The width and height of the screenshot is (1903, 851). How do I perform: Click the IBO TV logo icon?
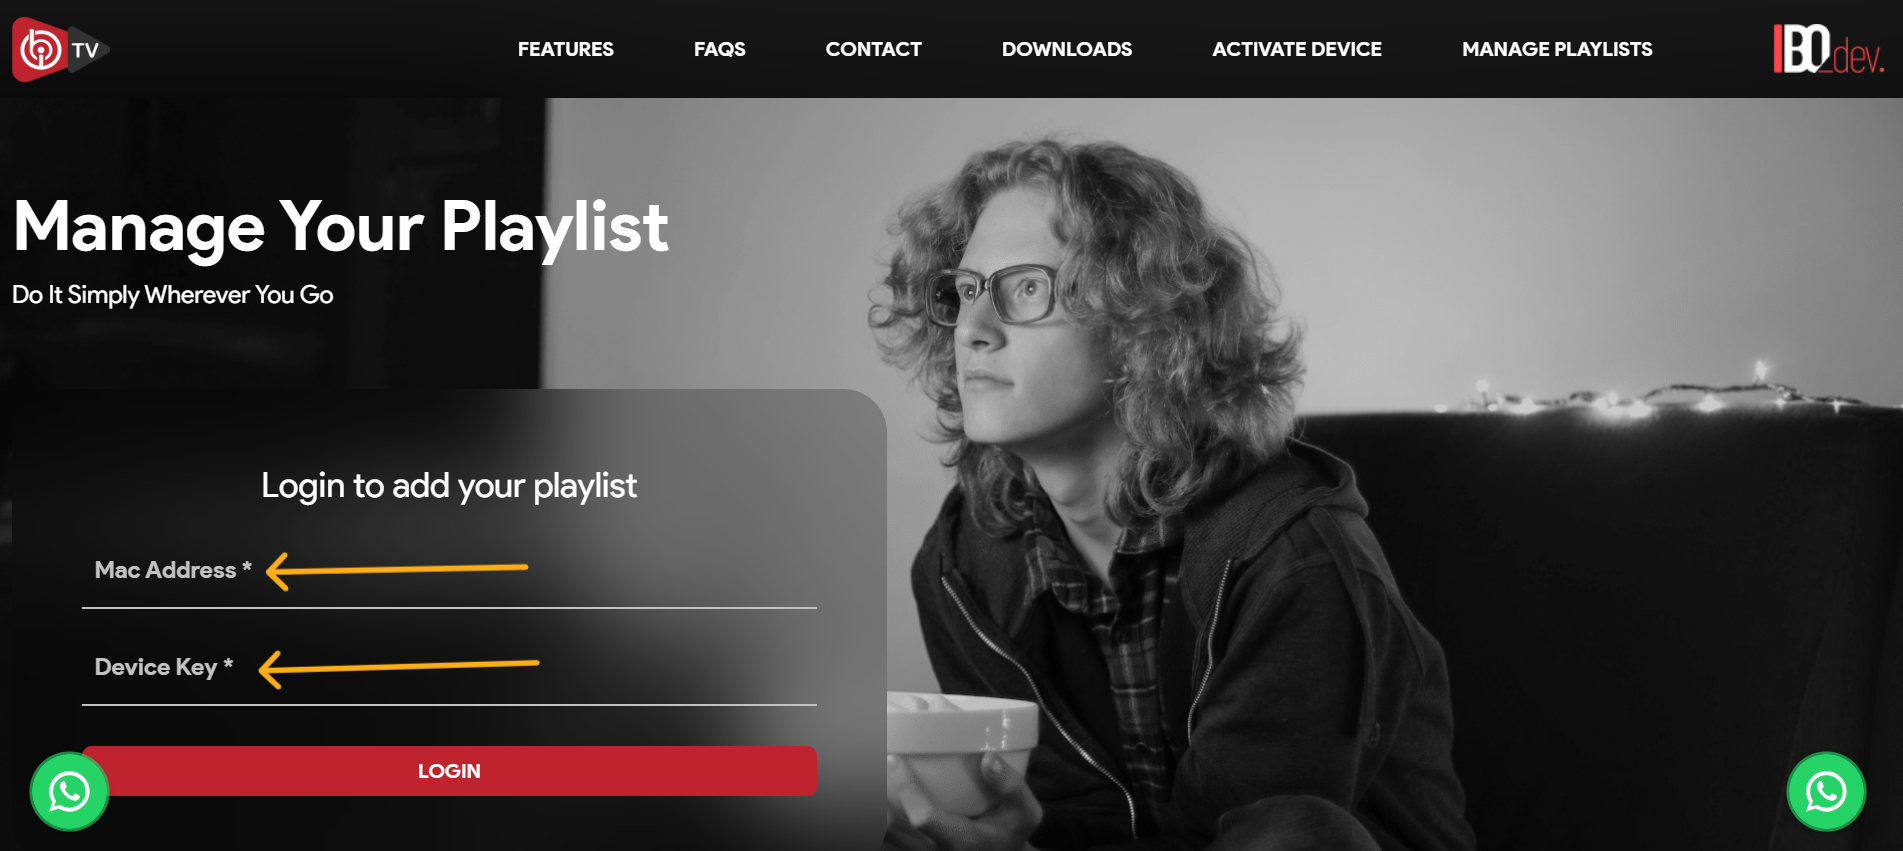[60, 49]
